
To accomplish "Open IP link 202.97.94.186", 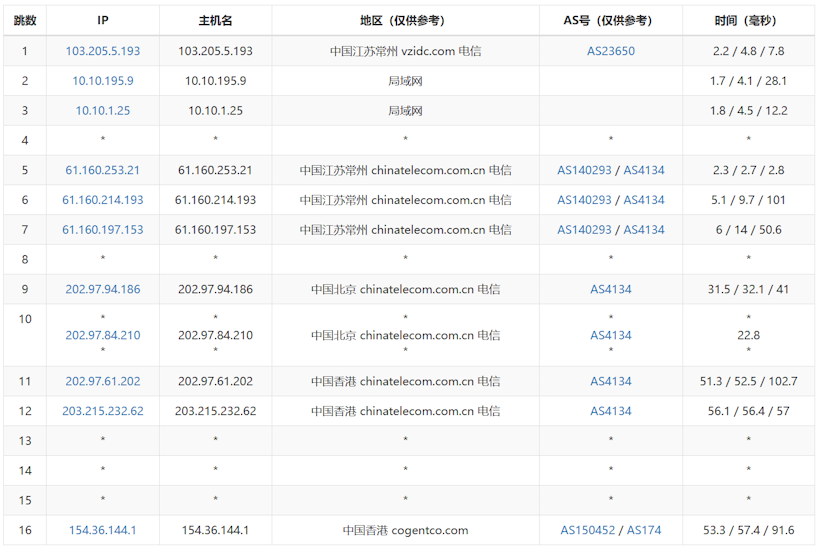I will point(103,290).
